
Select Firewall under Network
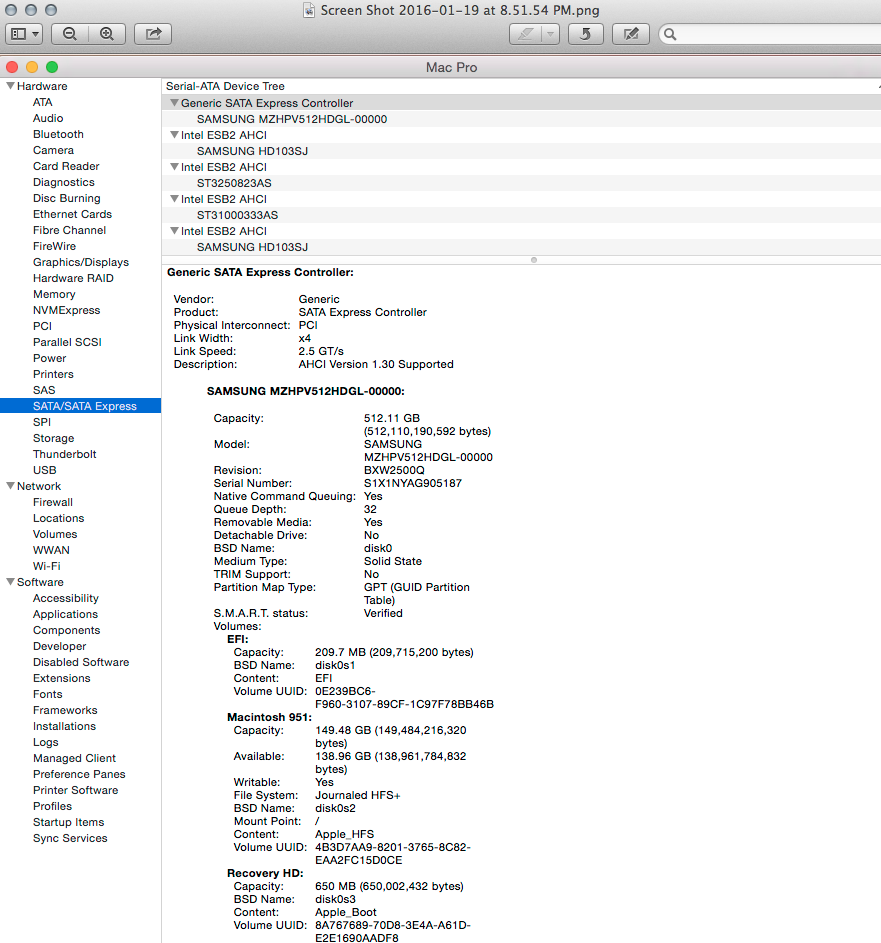(53, 502)
